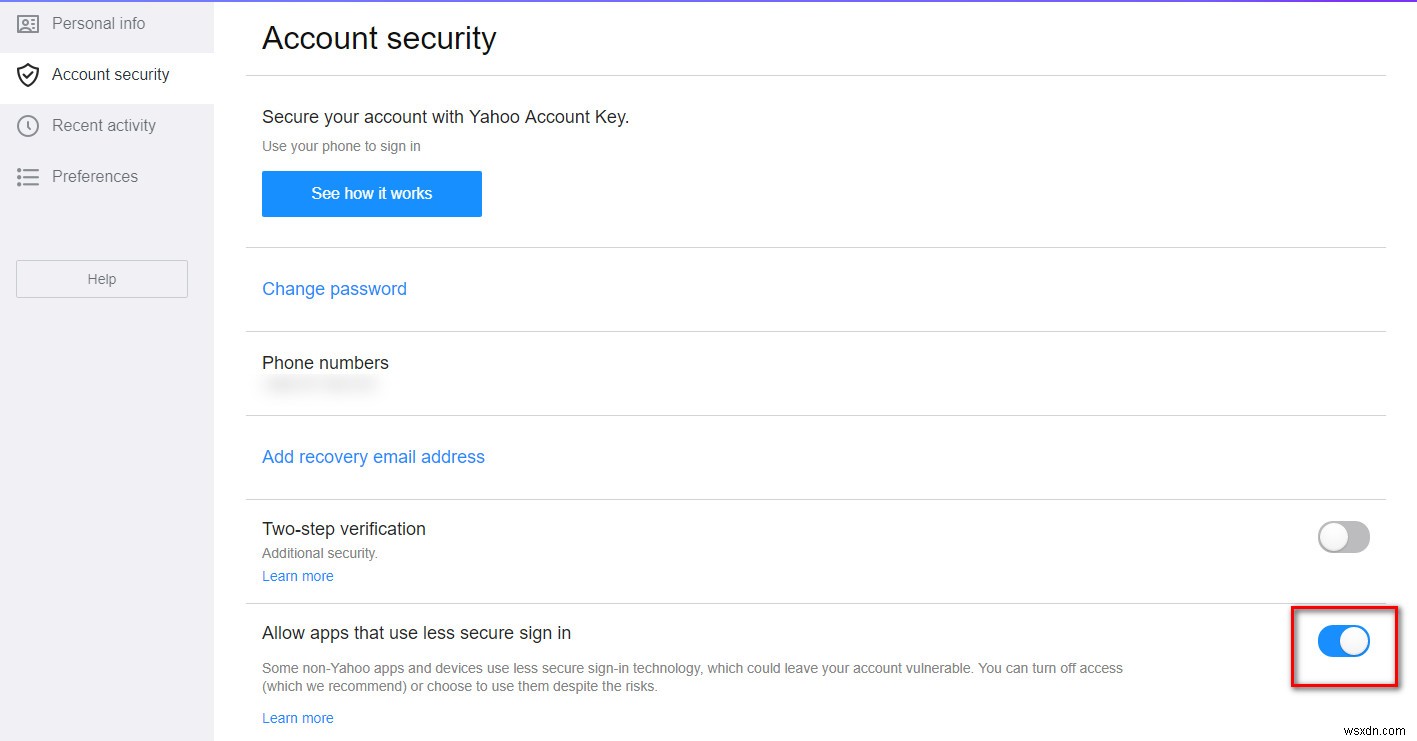Open the Preferences section
The width and height of the screenshot is (1417, 741).
(94, 176)
